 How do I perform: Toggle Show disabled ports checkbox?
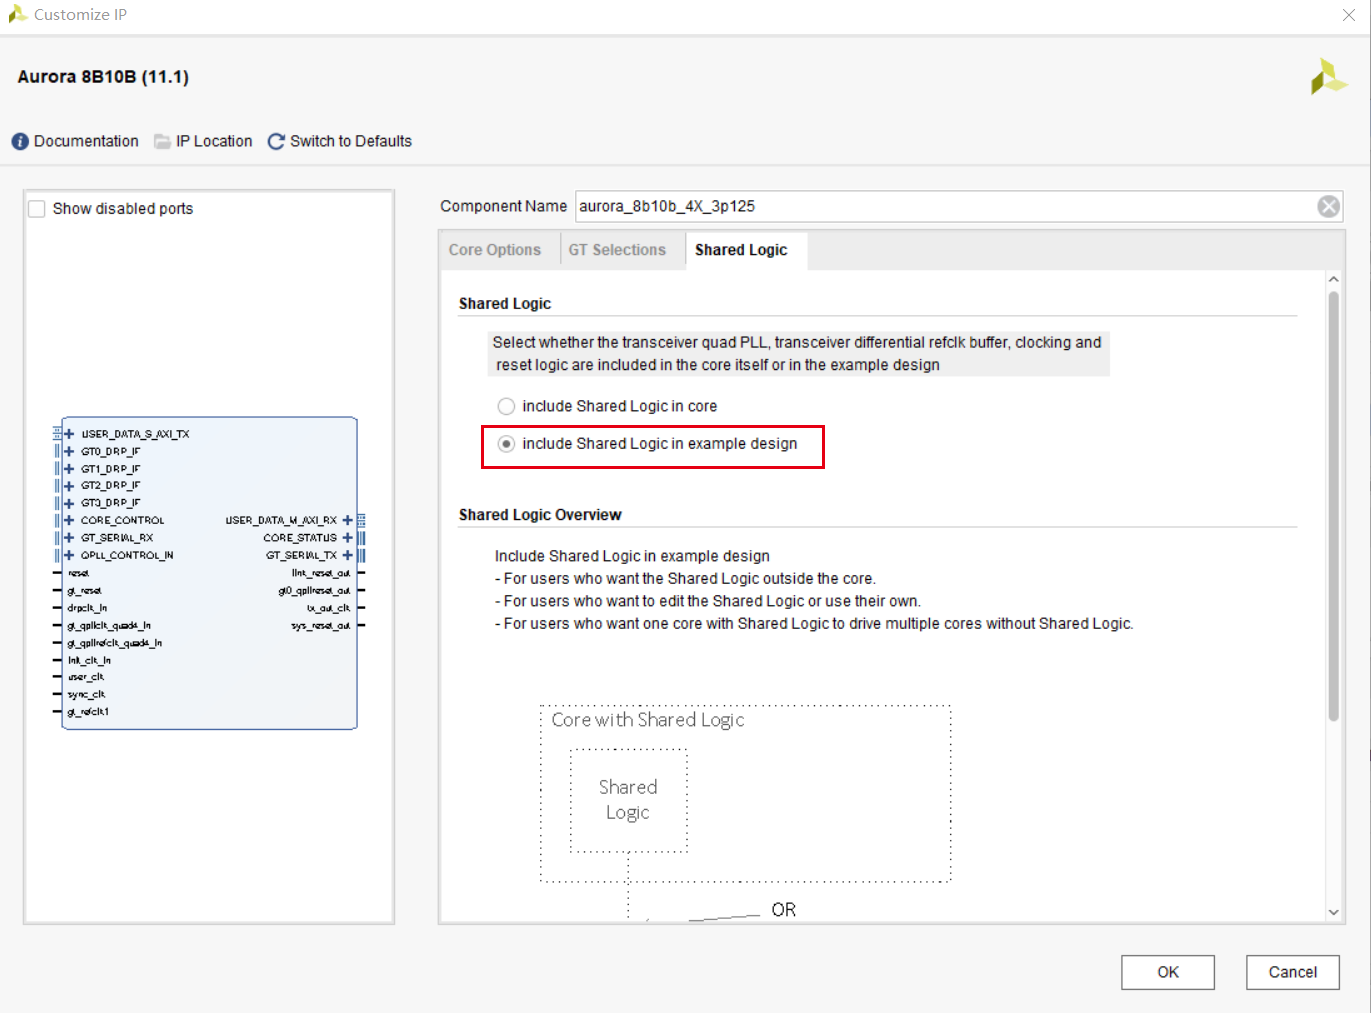pos(37,208)
